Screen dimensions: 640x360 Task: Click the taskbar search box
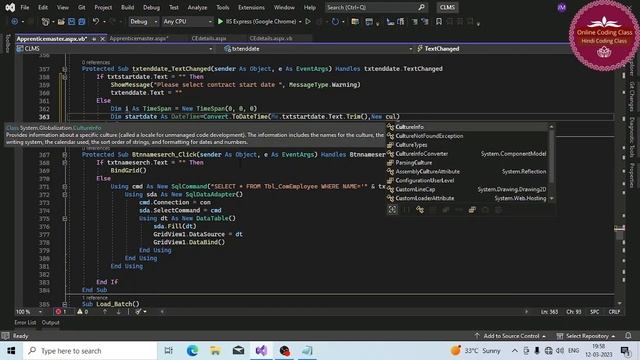point(90,351)
